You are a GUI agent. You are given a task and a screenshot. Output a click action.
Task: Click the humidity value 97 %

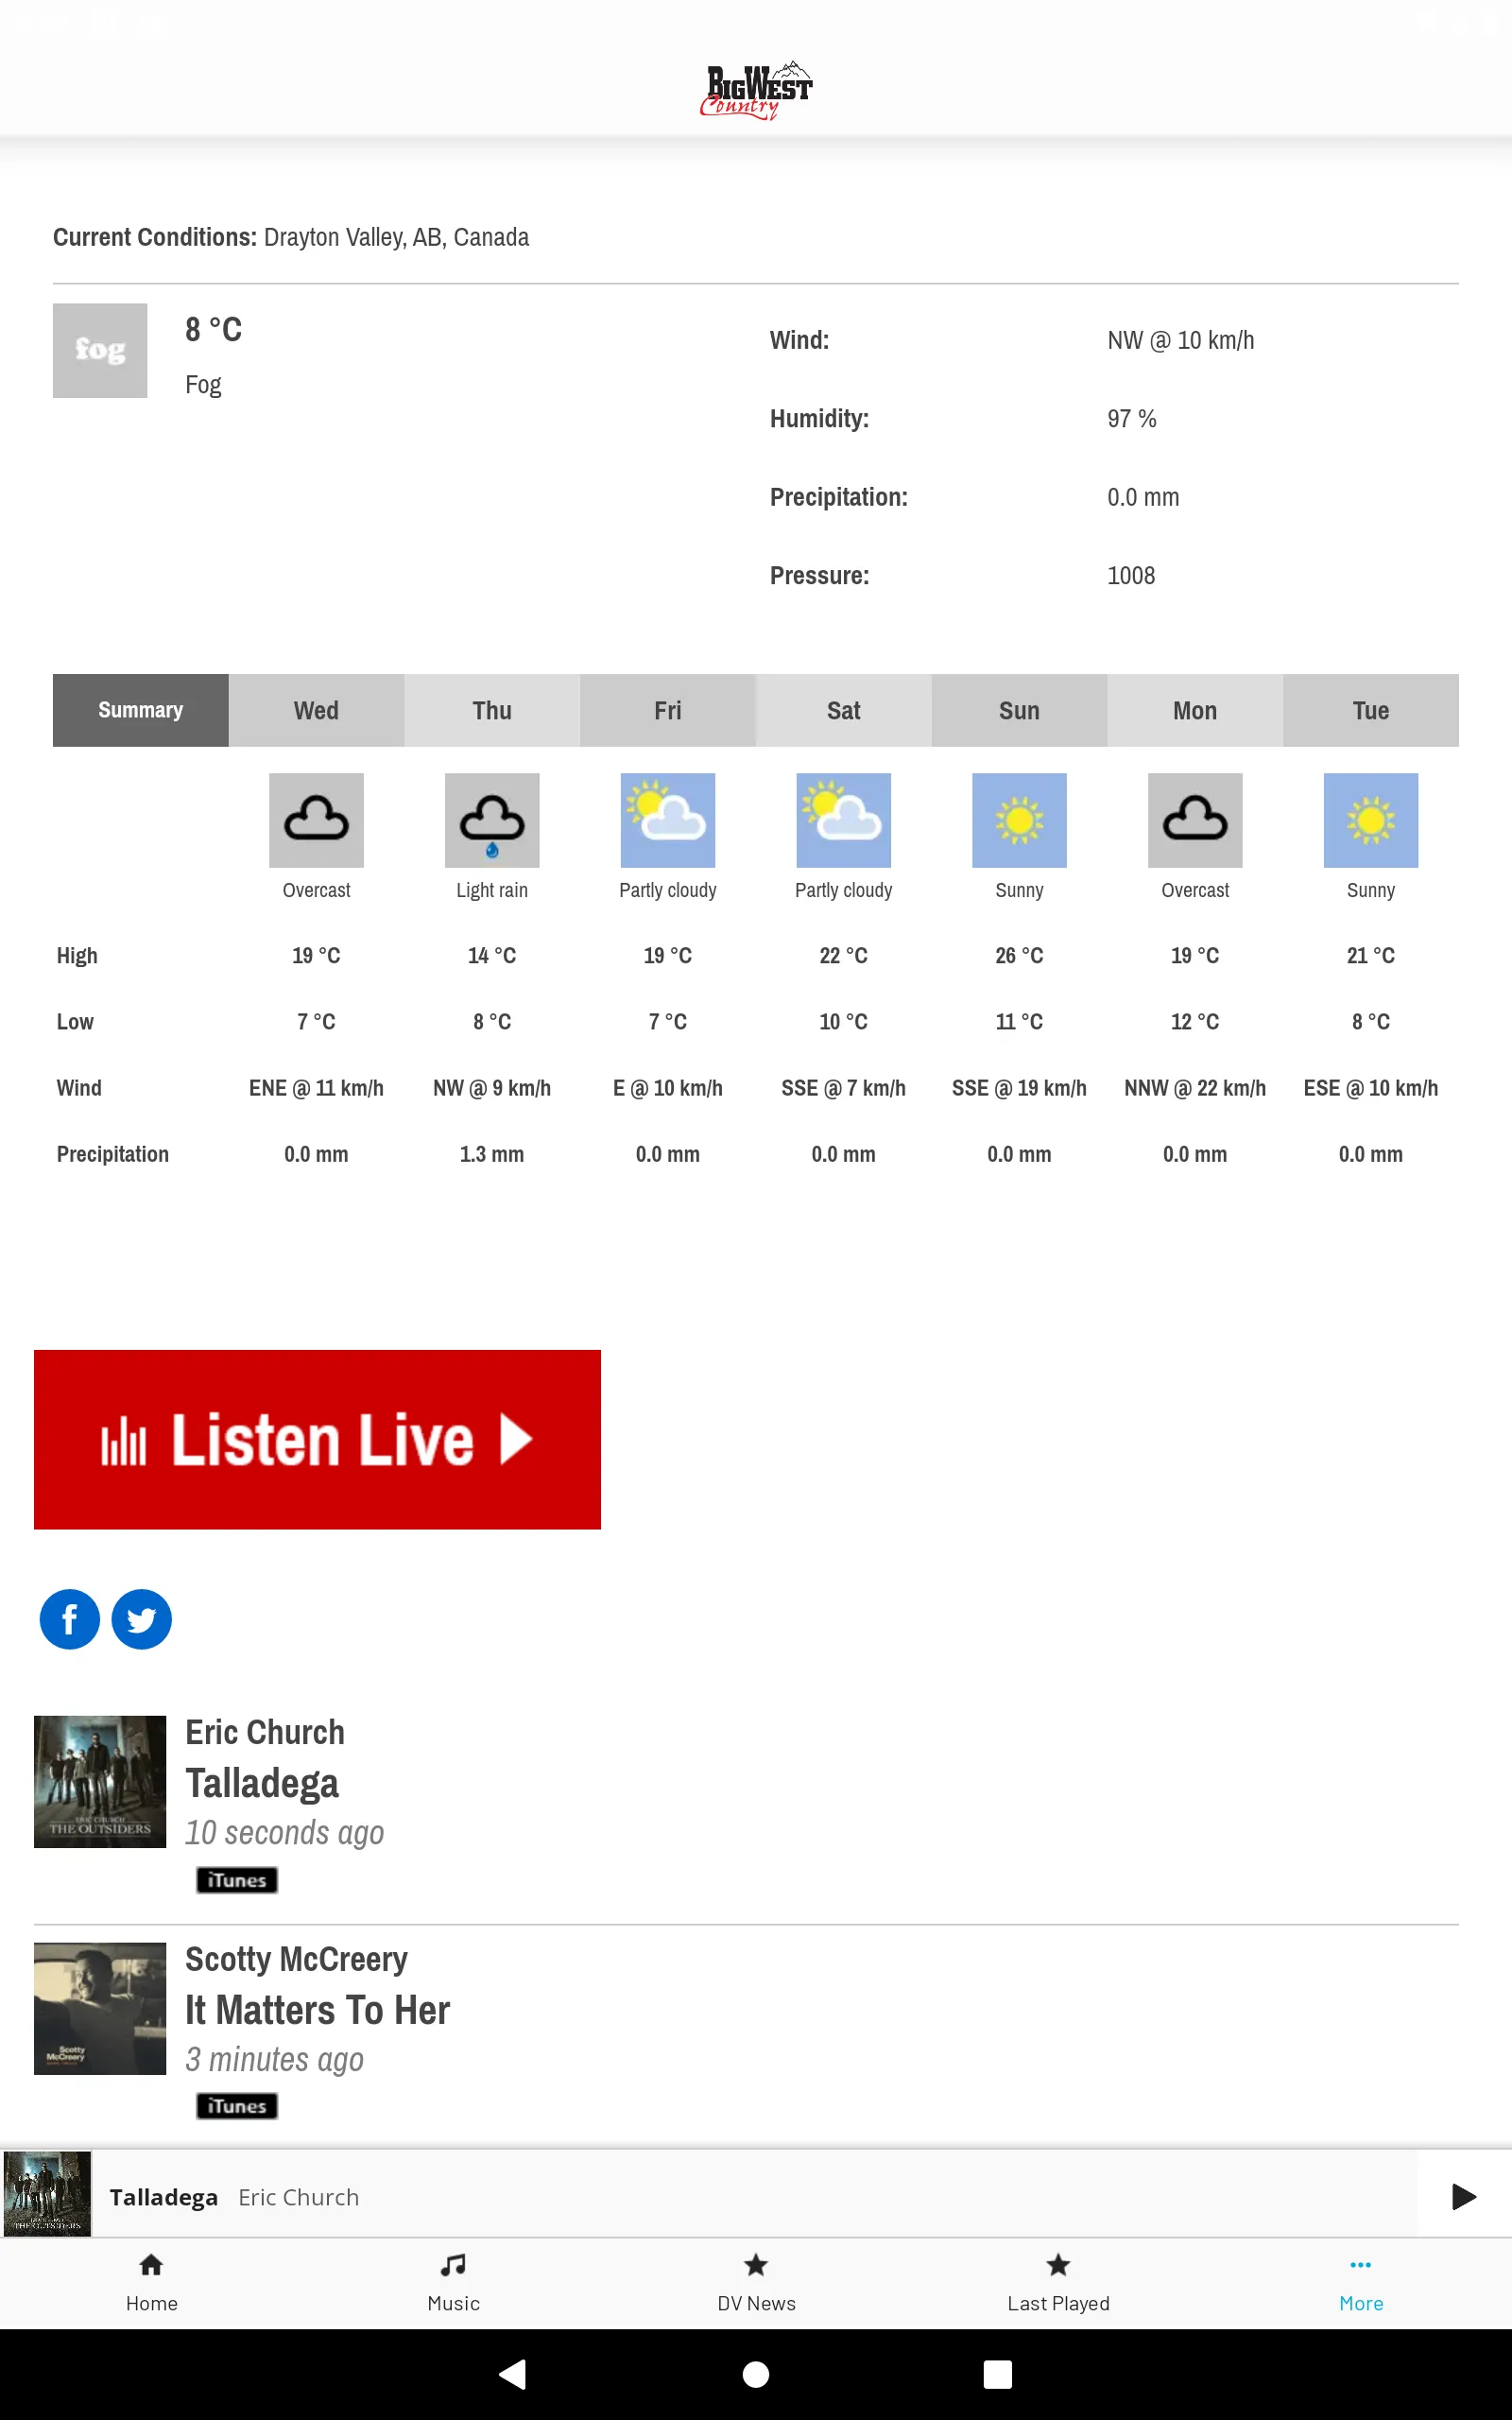pyautogui.click(x=1132, y=418)
